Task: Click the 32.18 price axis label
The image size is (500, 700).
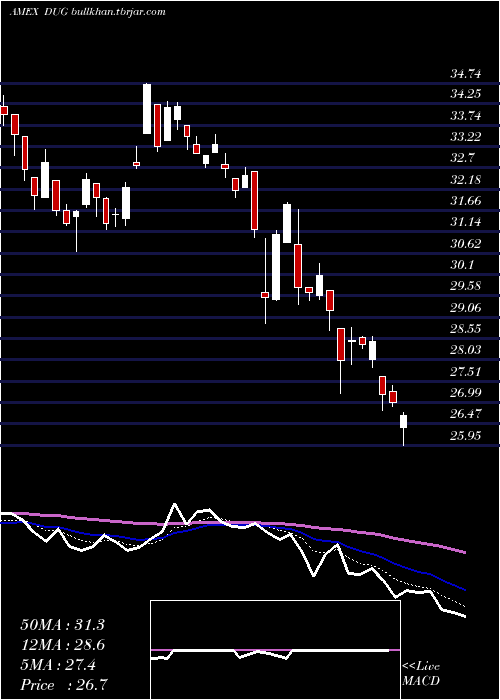Action: pos(465,180)
